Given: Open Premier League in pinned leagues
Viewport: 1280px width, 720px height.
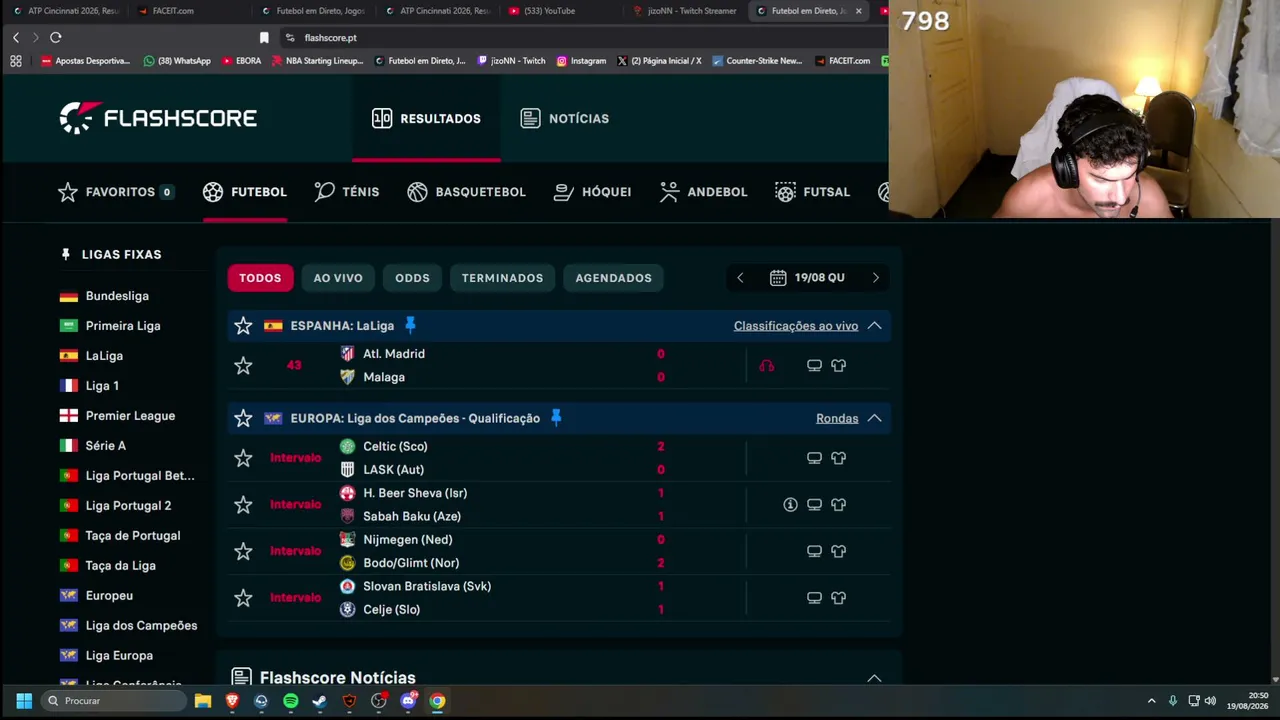Looking at the screenshot, I should 130,416.
